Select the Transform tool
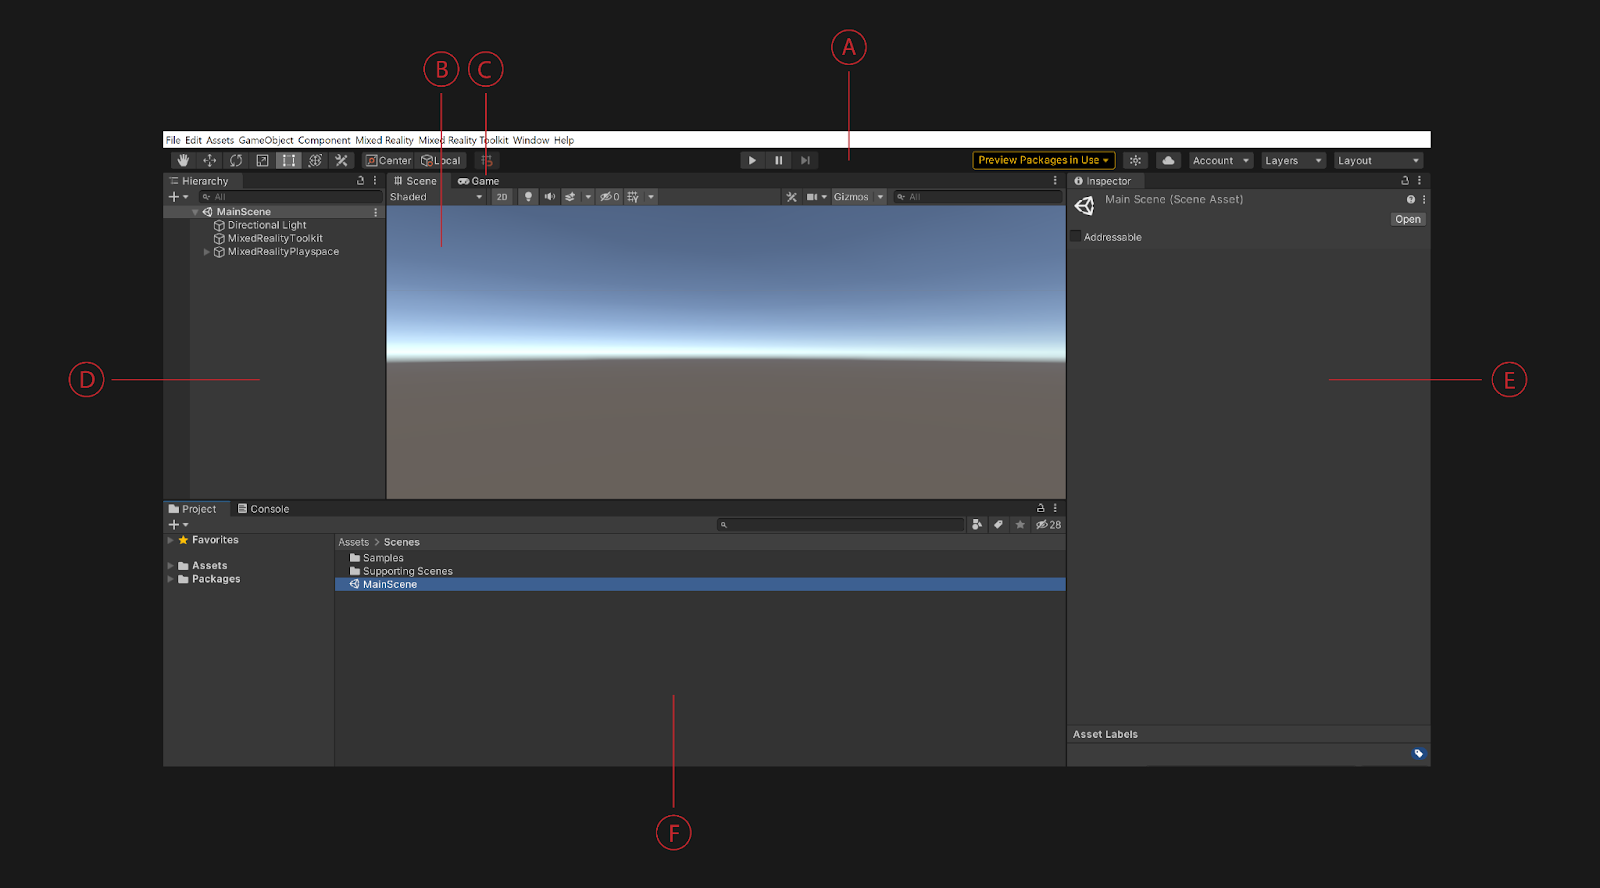 (x=315, y=160)
